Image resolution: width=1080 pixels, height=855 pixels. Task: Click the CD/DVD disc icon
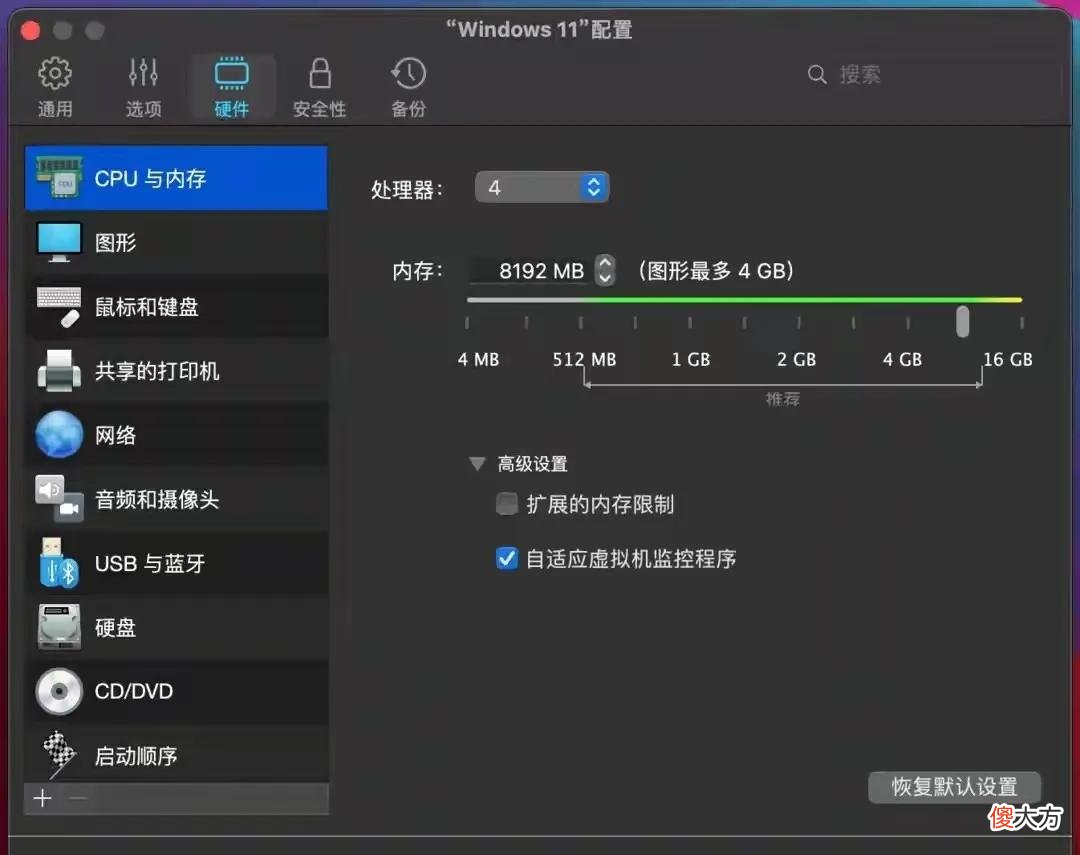click(59, 691)
